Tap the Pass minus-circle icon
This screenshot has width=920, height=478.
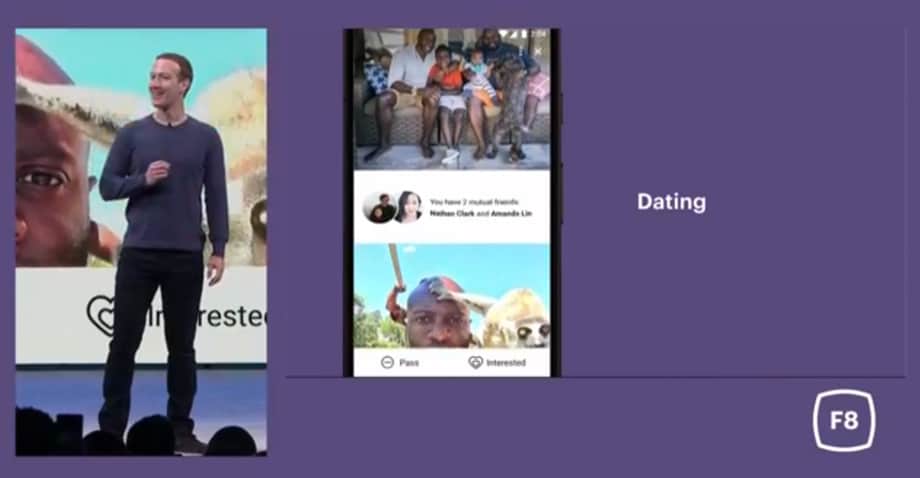(387, 363)
